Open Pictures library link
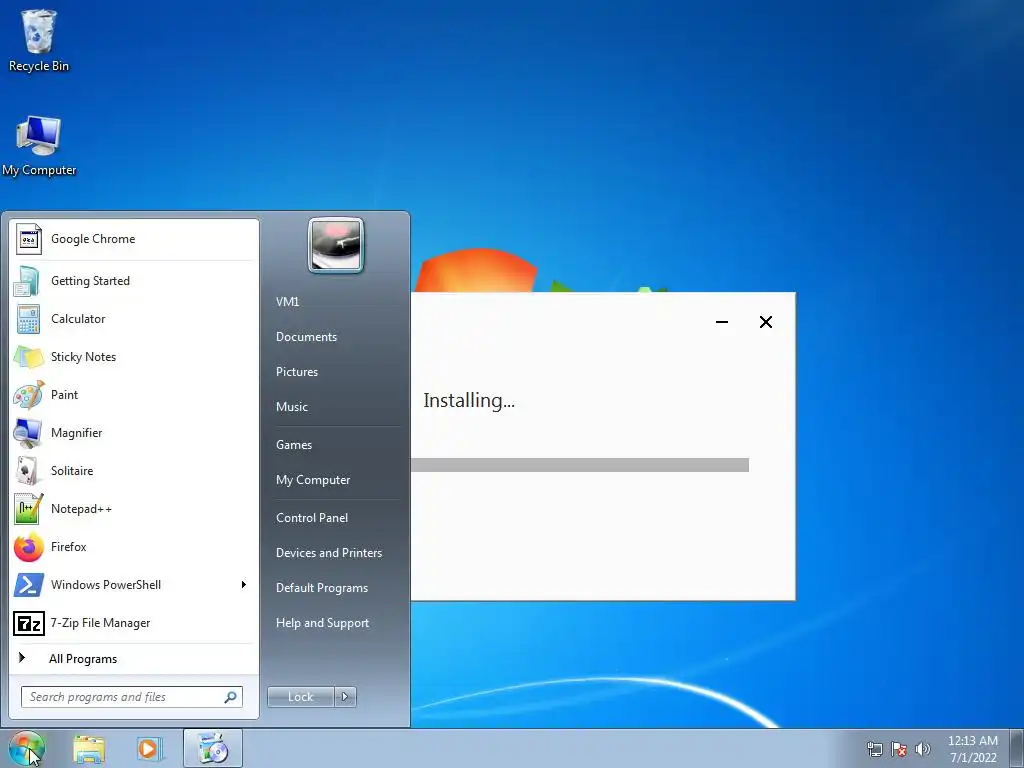Image resolution: width=1024 pixels, height=768 pixels. pyautogui.click(x=296, y=372)
